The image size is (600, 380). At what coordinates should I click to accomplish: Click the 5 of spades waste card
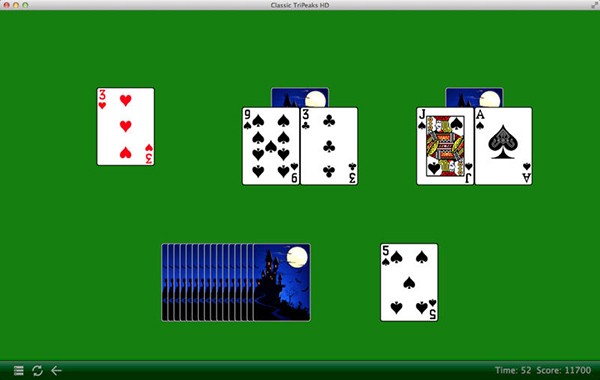click(x=409, y=282)
